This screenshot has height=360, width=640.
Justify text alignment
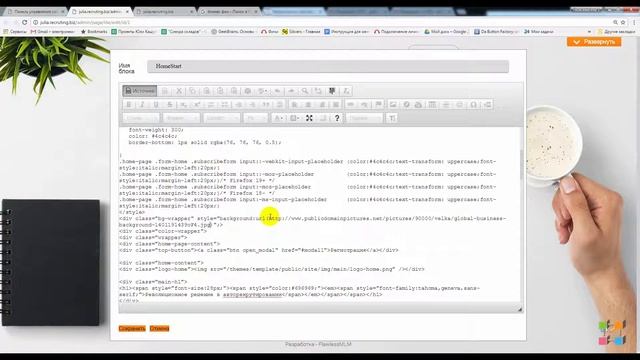click(x=336, y=104)
